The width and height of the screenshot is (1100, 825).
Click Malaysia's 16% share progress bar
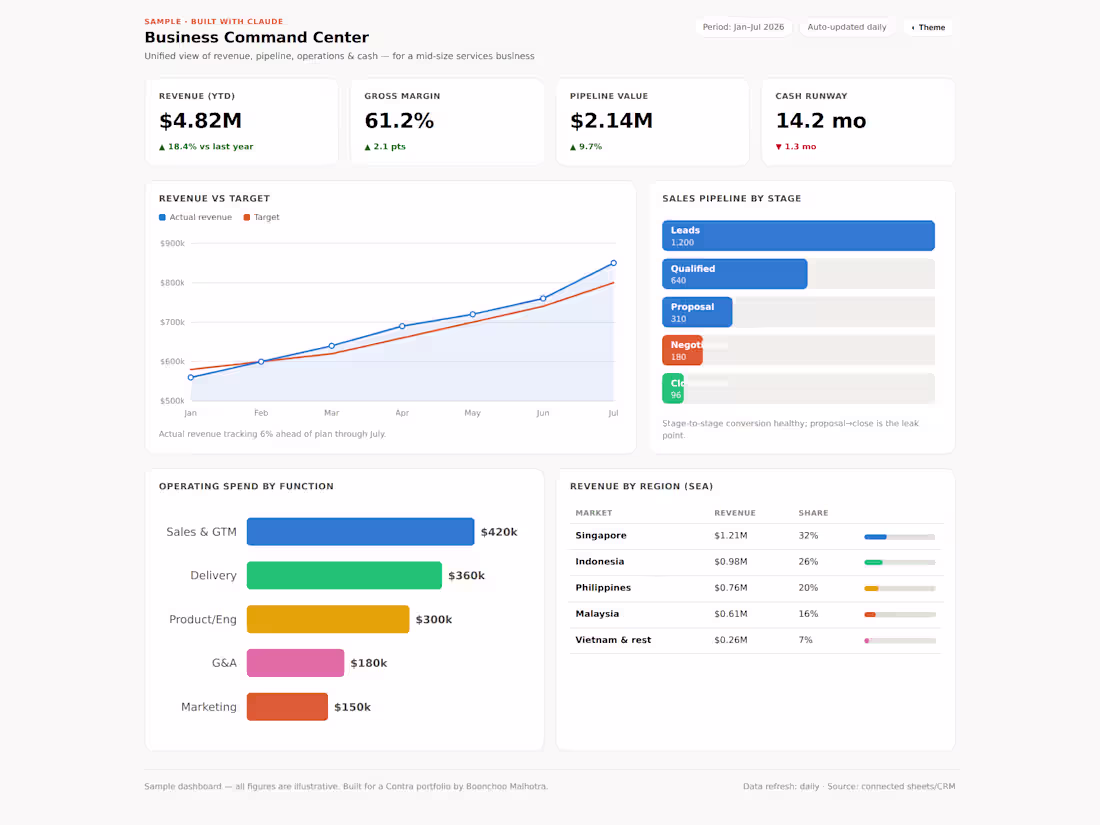point(900,615)
